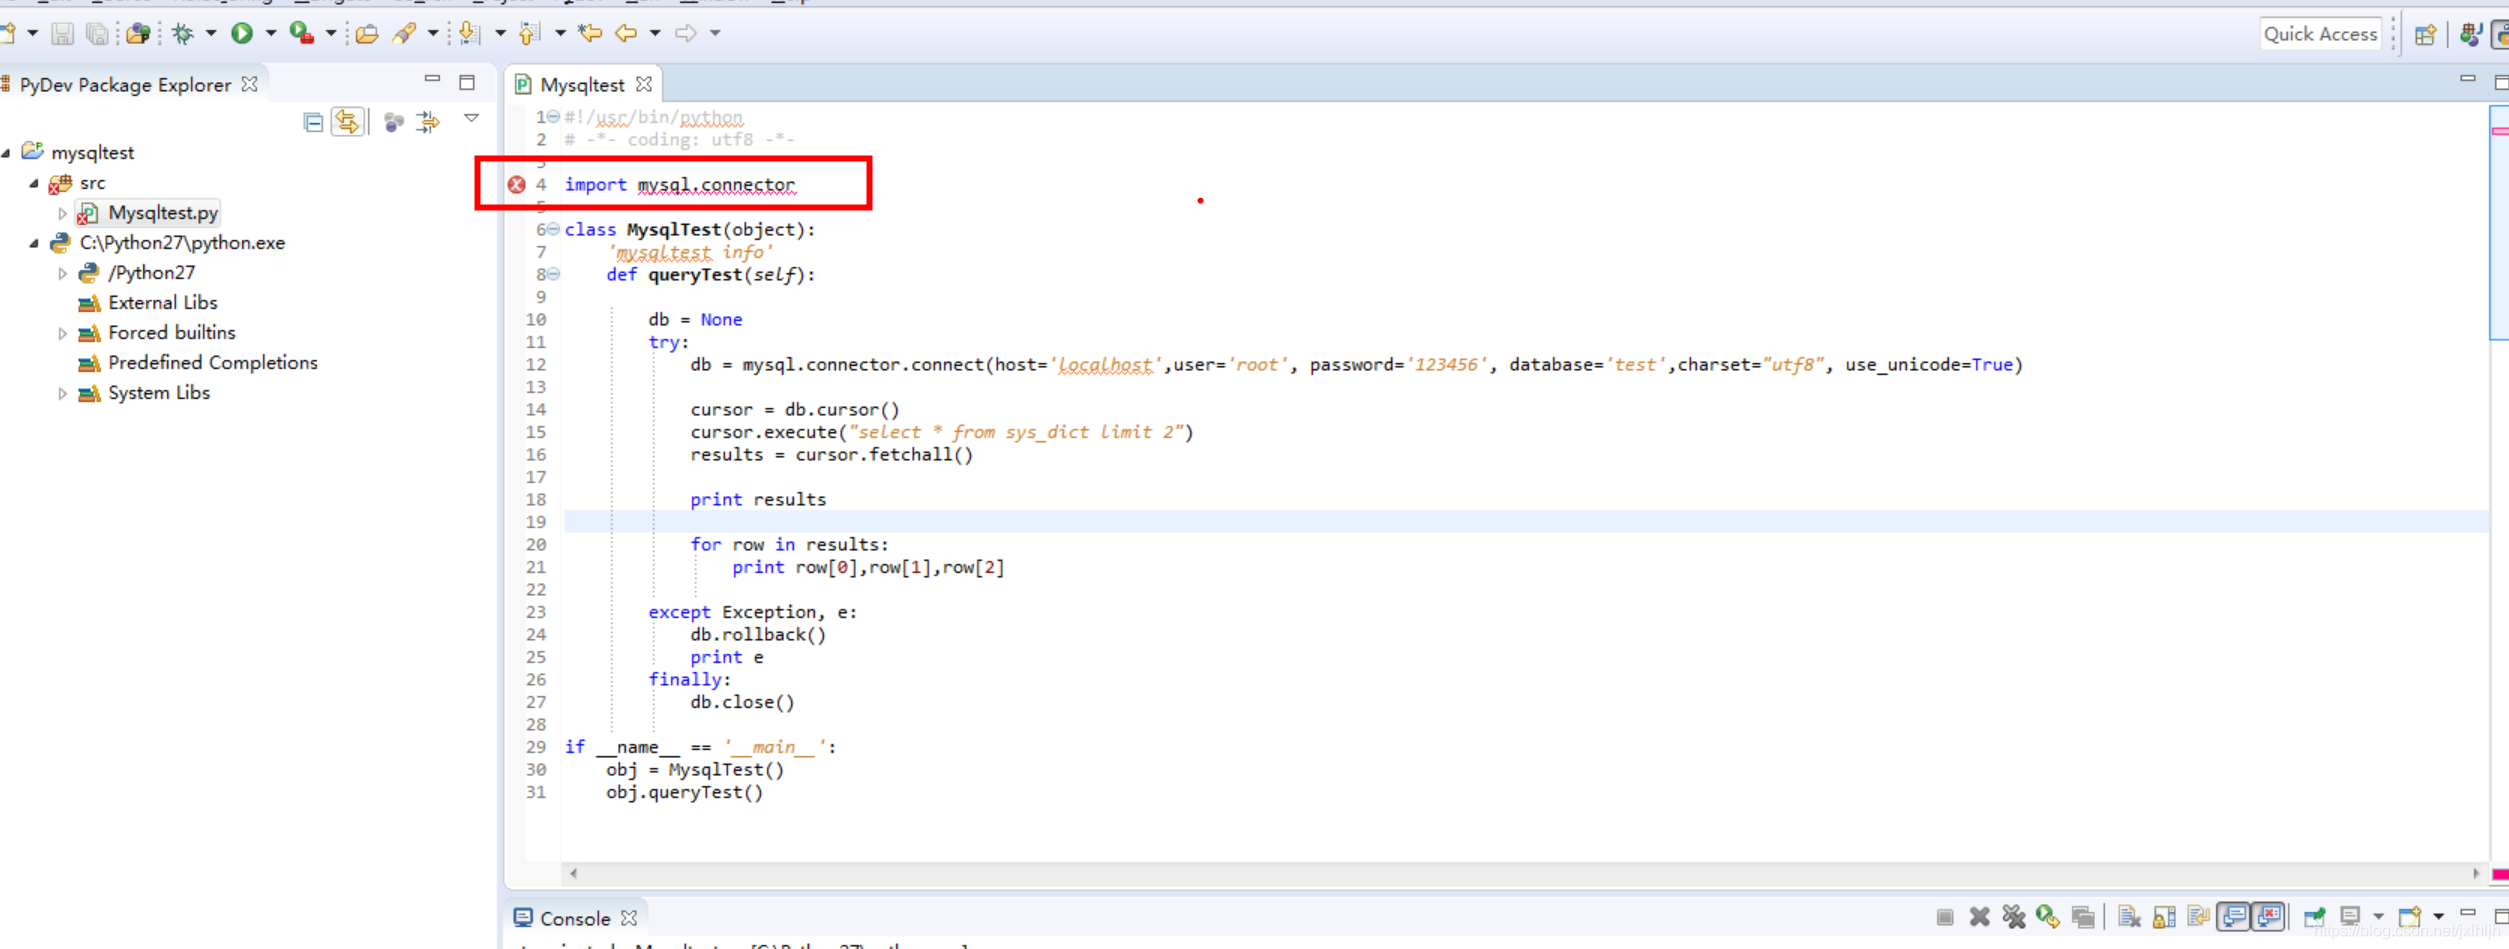Viewport: 2509px width, 949px height.
Task: Toggle Link with Editor in Package Explorer
Action: pos(347,121)
